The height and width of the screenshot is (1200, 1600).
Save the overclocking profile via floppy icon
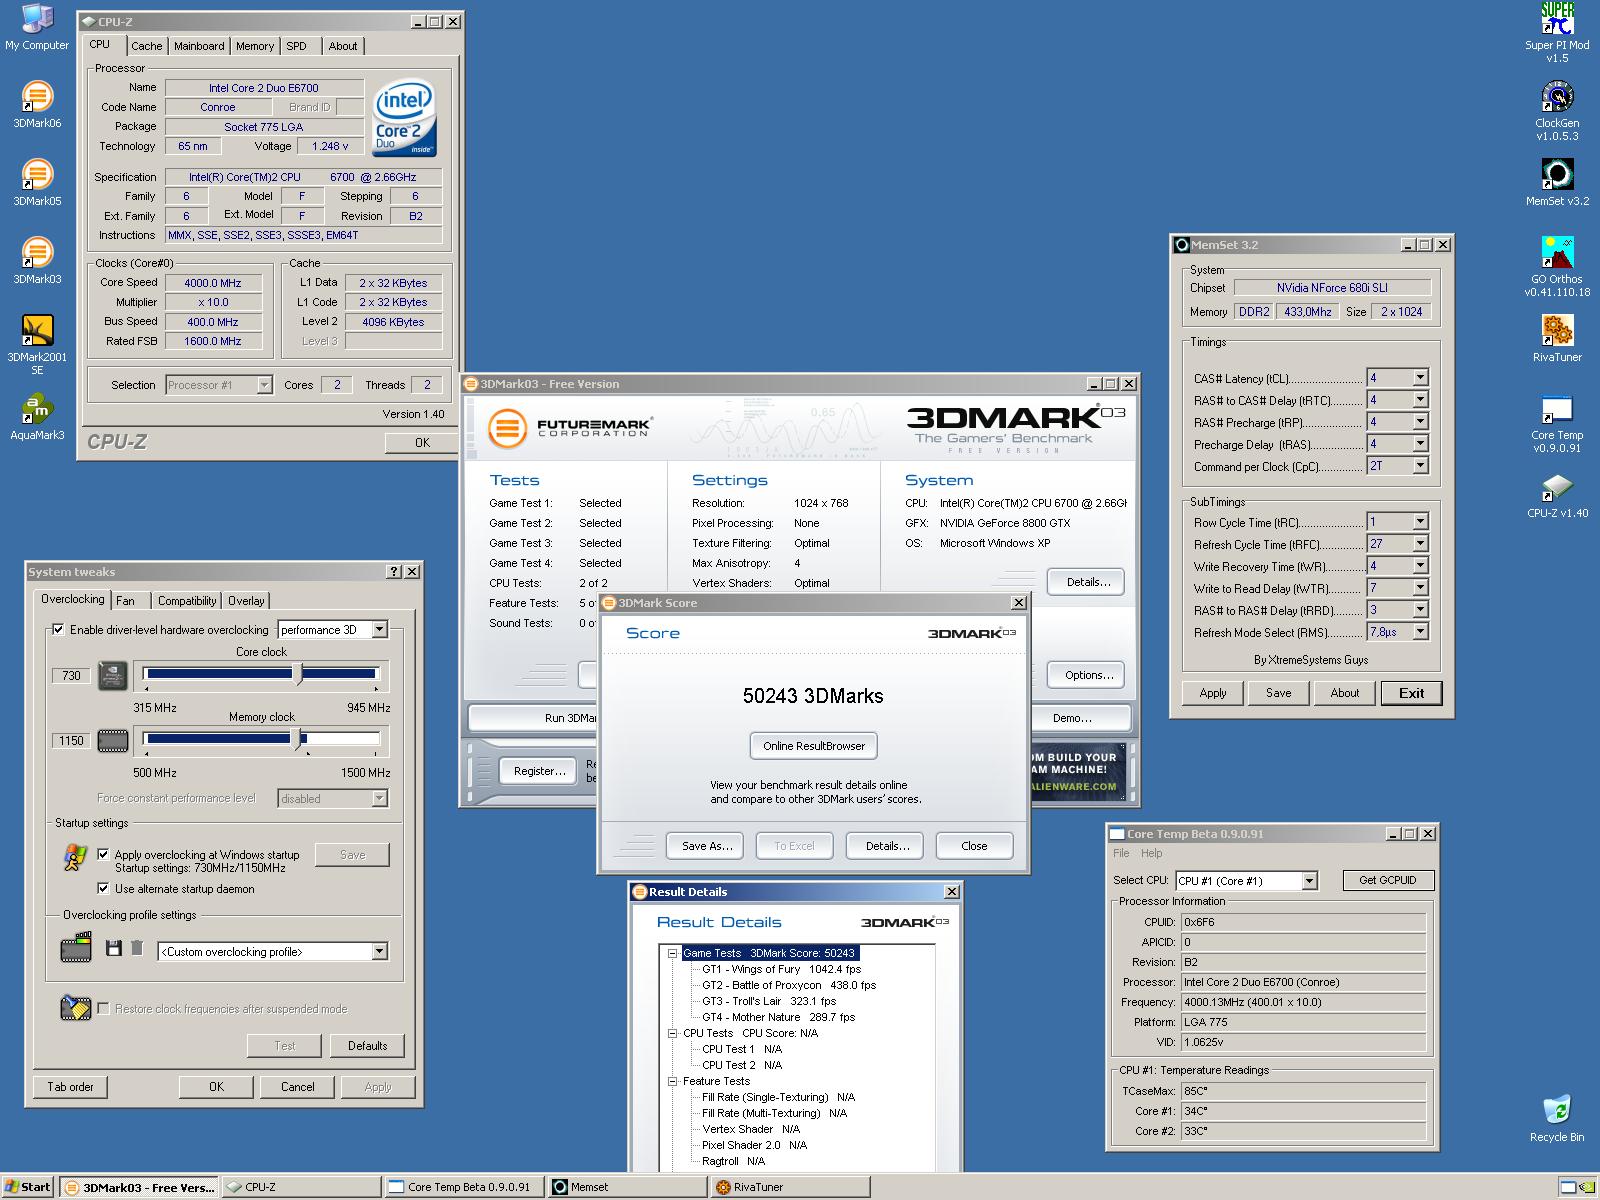[114, 948]
